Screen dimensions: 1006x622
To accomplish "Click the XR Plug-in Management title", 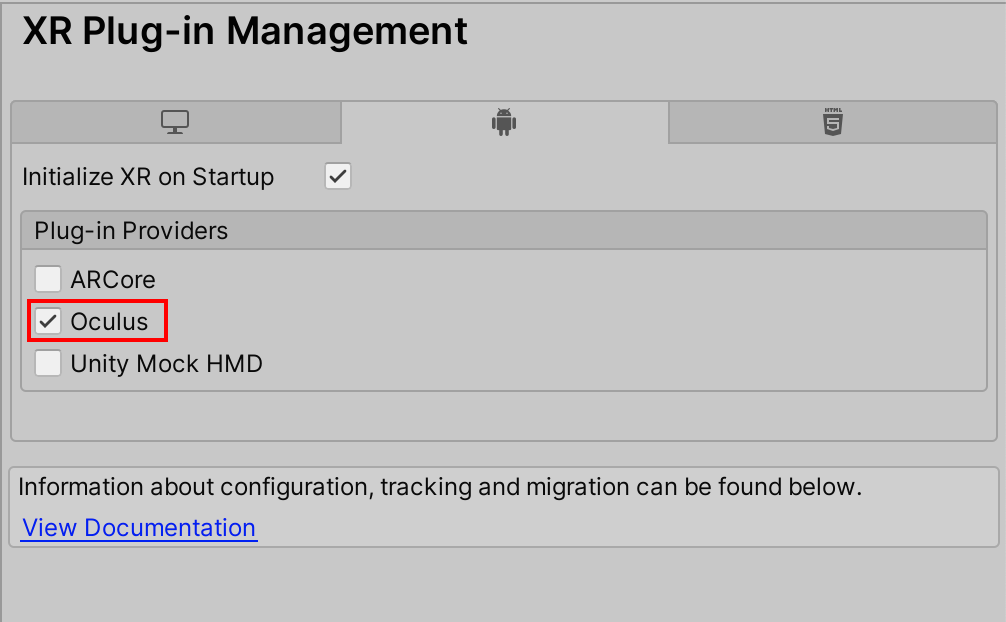I will click(x=245, y=31).
